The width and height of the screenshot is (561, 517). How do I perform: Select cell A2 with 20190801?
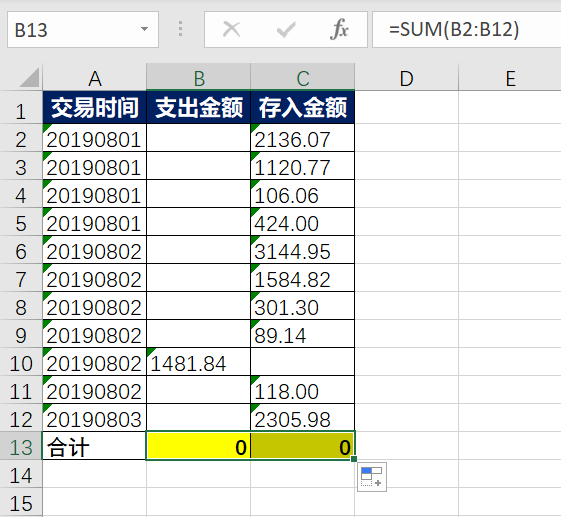(94, 138)
